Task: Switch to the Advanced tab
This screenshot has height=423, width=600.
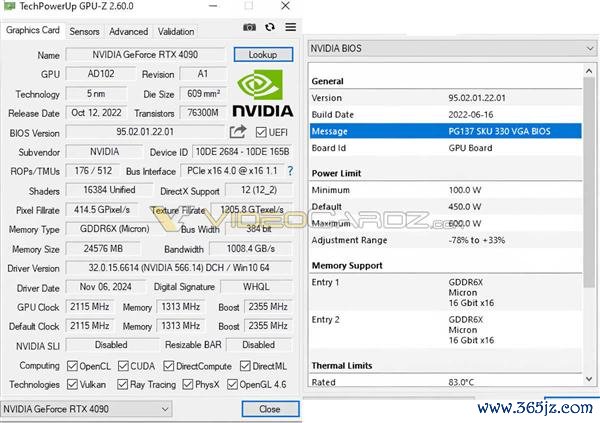Action: pyautogui.click(x=129, y=31)
